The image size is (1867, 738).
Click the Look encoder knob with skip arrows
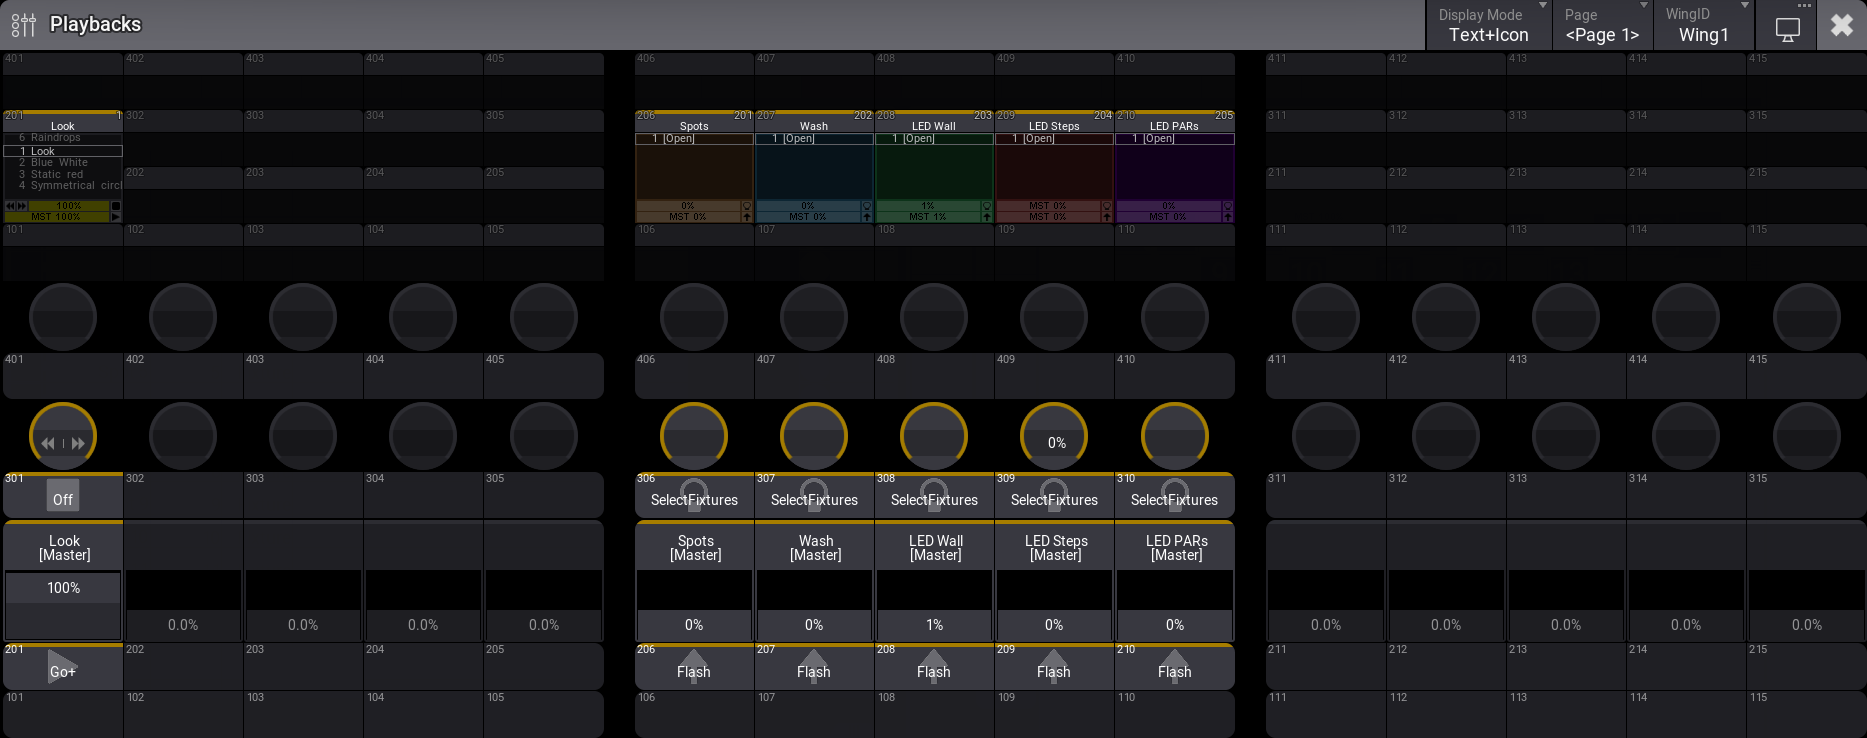point(63,436)
